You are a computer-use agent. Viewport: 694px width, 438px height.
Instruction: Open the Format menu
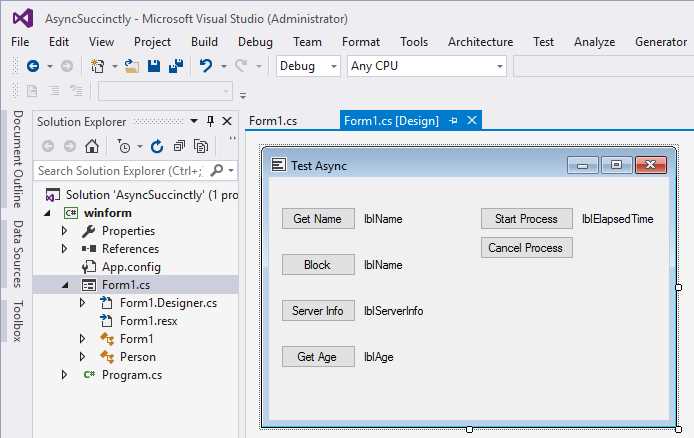361,42
